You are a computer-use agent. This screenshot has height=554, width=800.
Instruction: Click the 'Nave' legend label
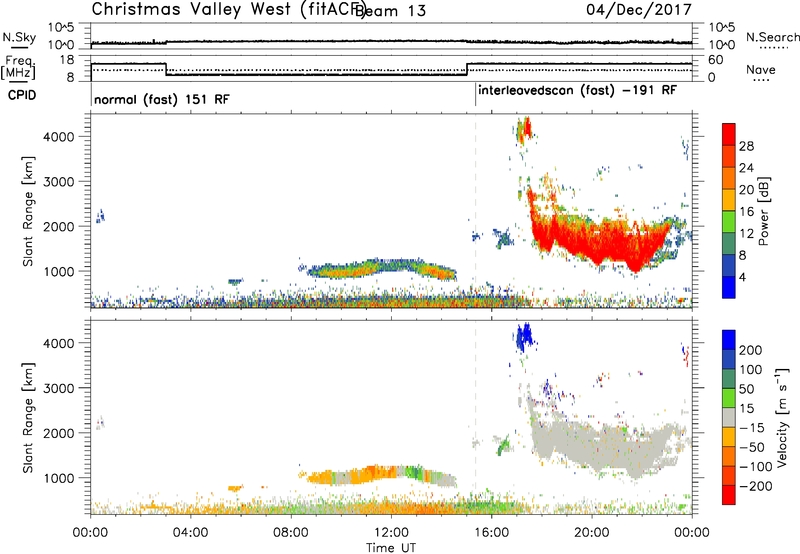coord(761,69)
